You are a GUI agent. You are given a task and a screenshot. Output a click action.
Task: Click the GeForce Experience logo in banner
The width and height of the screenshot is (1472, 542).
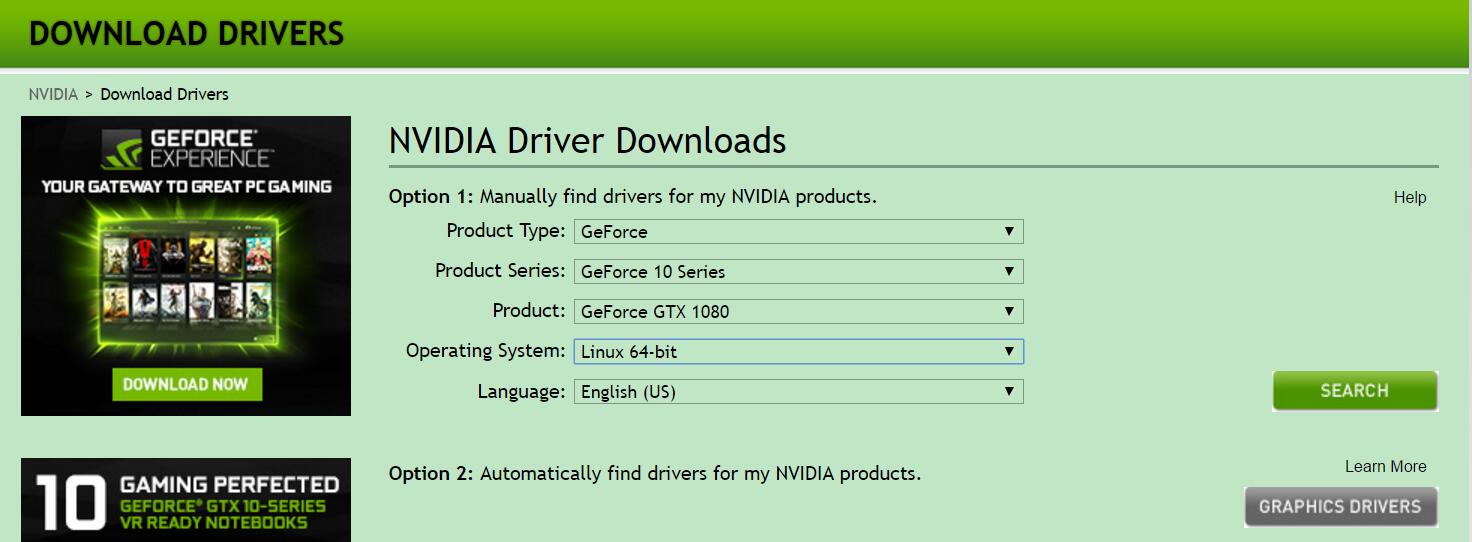pos(186,147)
